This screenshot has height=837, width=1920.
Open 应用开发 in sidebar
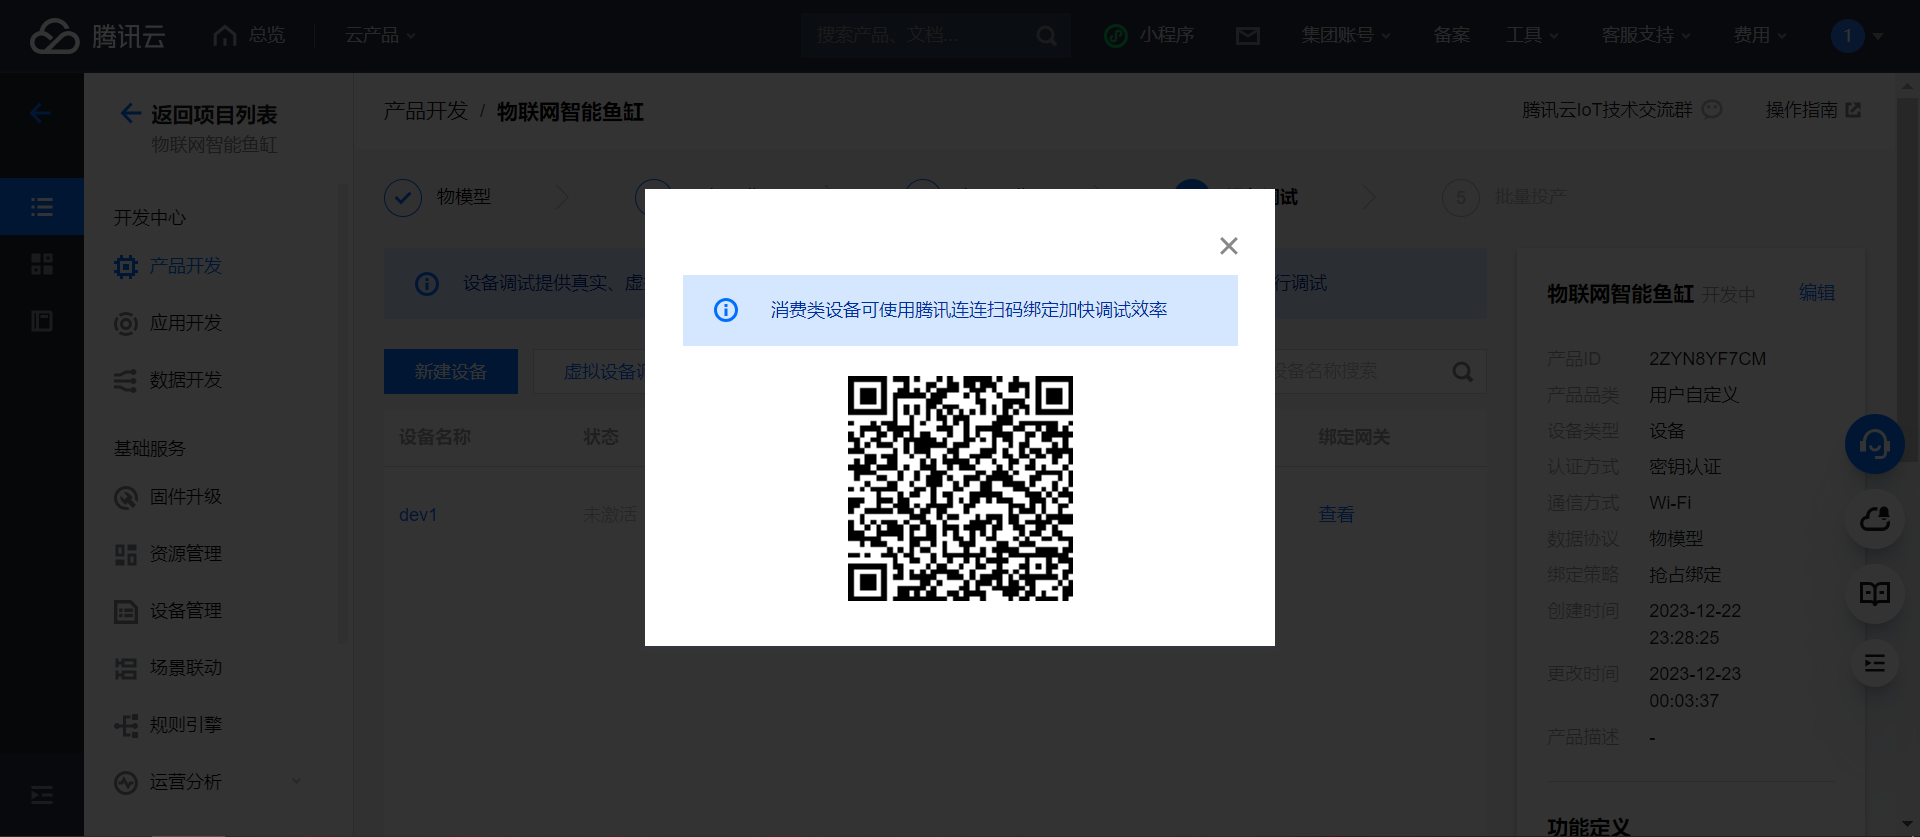pos(186,323)
